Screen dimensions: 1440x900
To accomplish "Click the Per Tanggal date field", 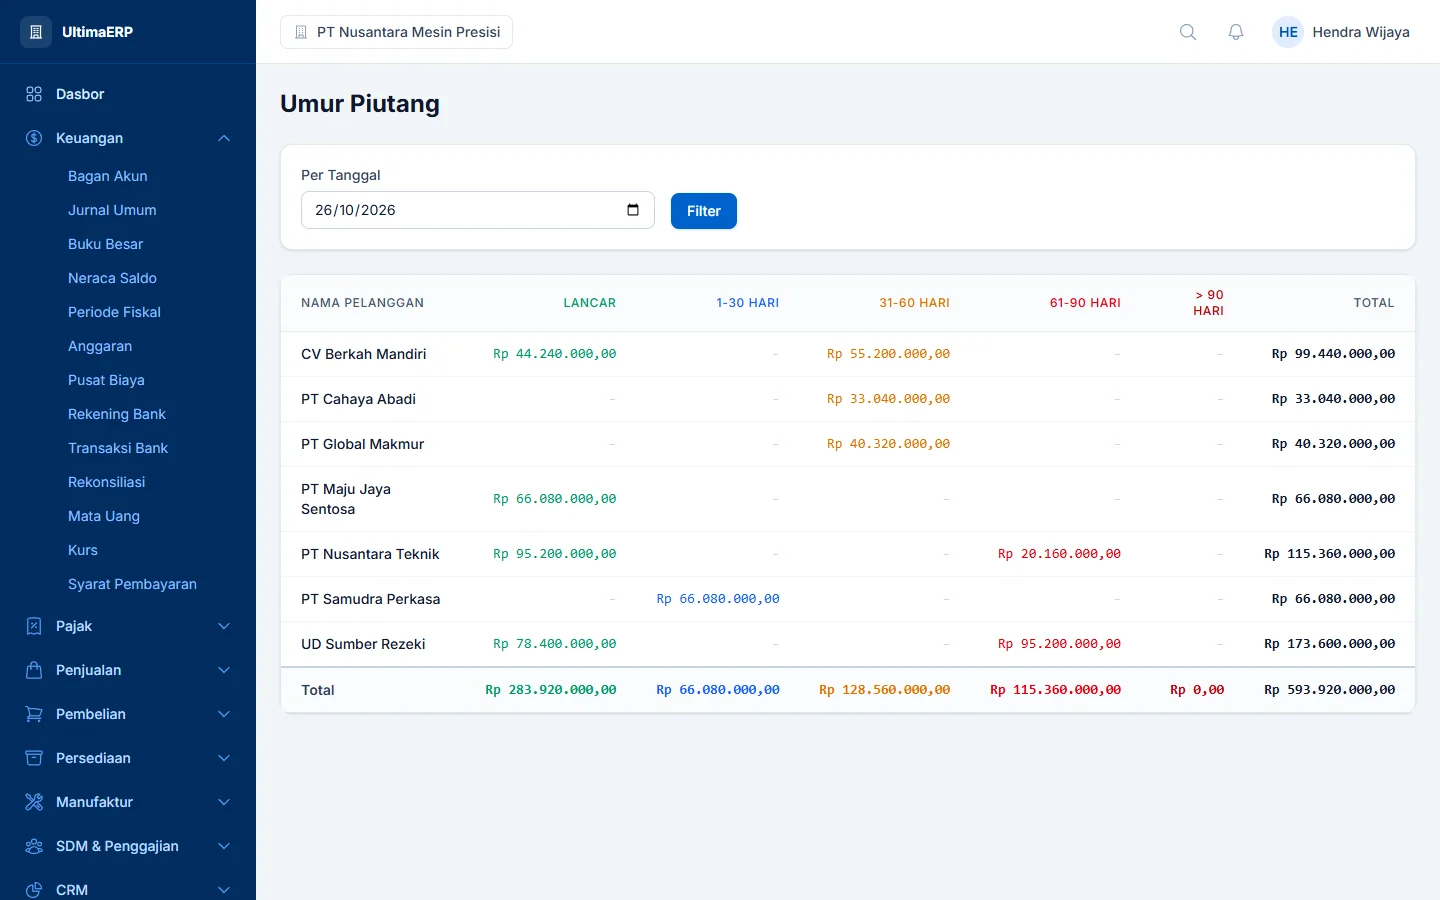I will tap(478, 210).
